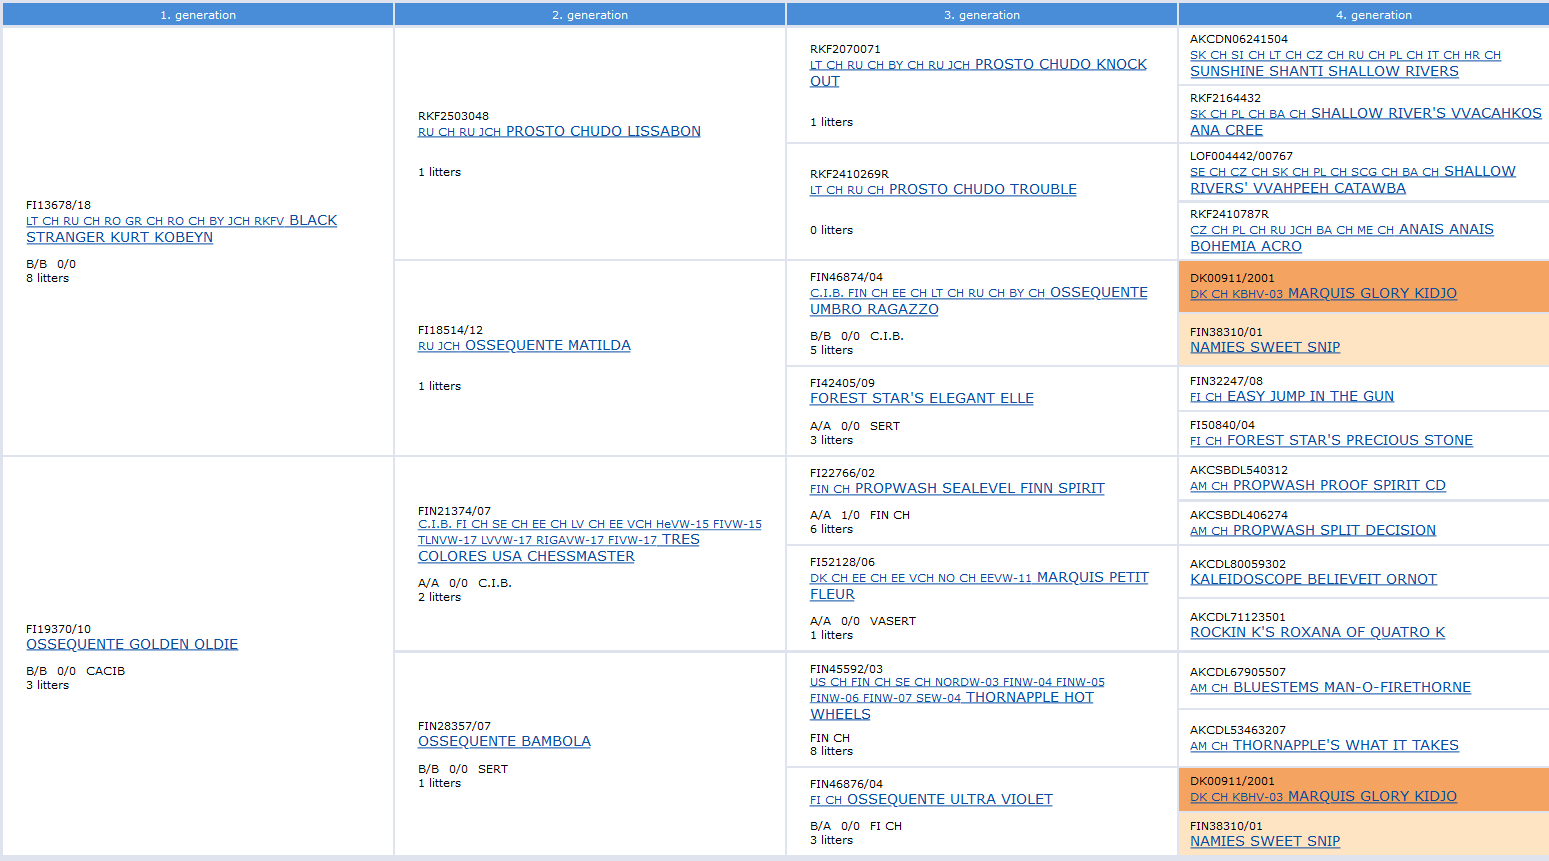Open Namies Sweet Snip in bottom highlighted cell
Viewport: 1549px width, 861px height.
pos(1265,841)
